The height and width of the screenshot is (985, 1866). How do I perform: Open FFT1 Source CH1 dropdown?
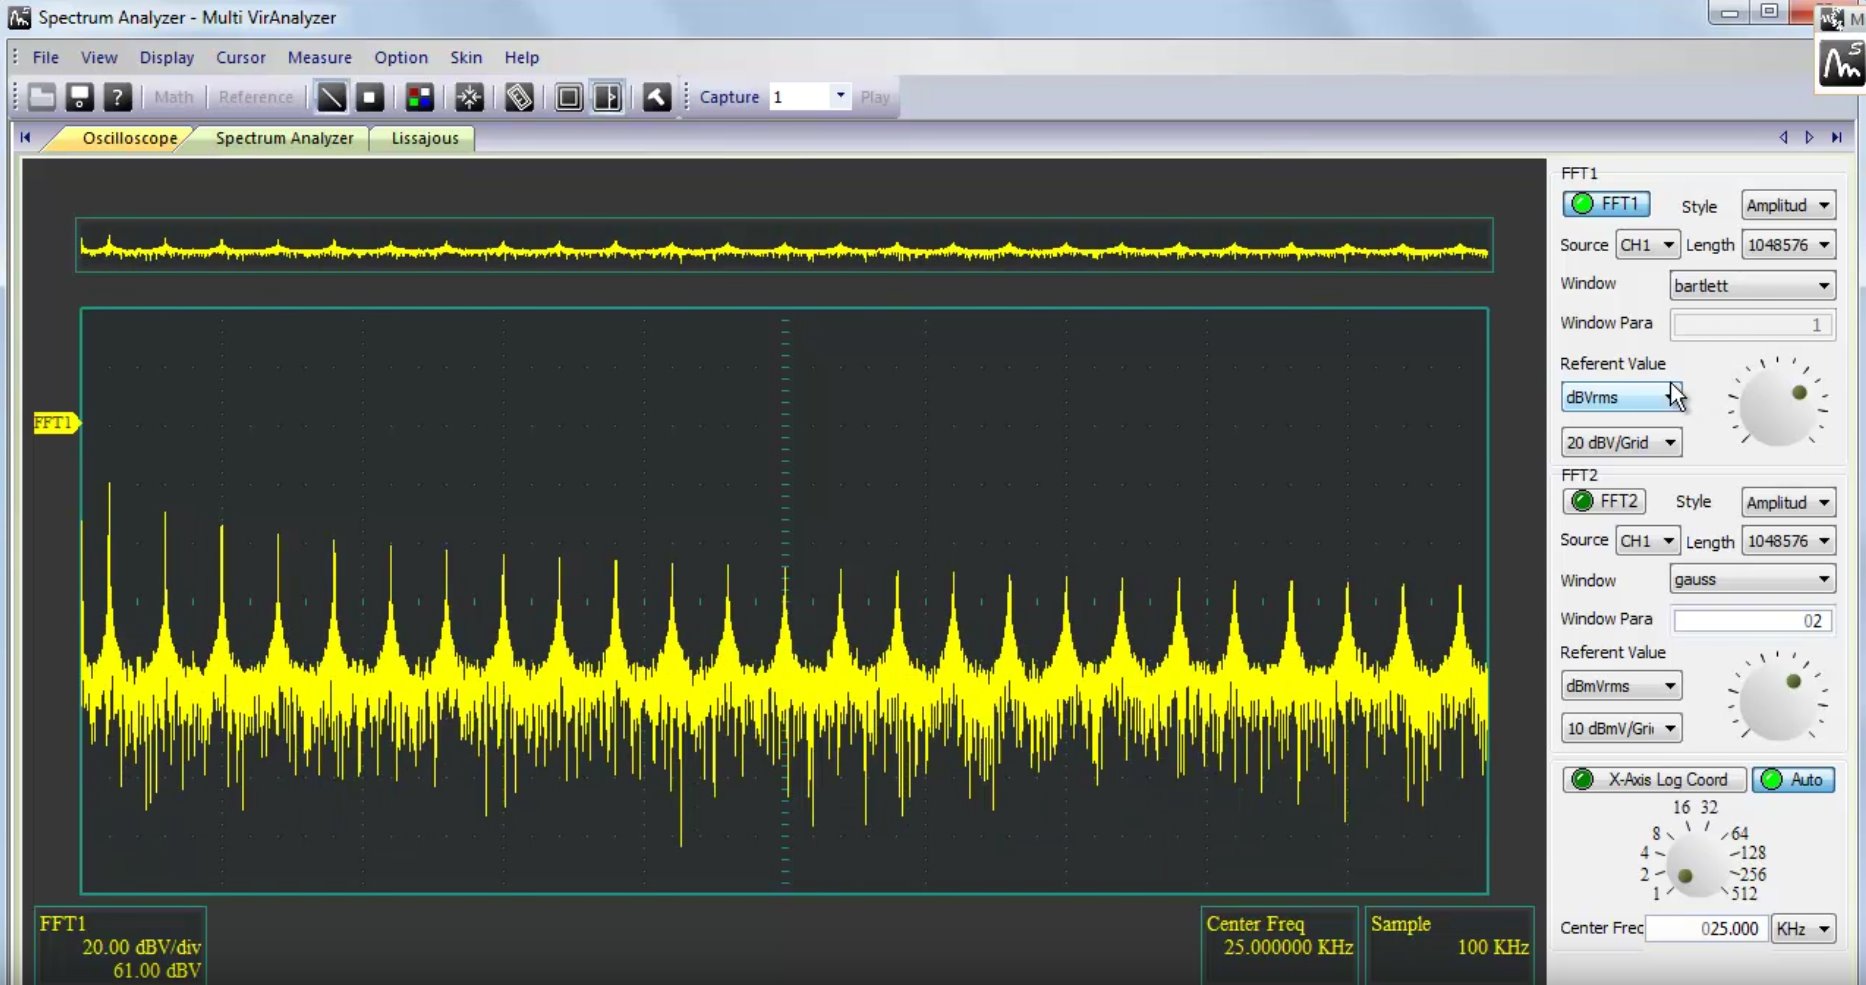tap(1647, 245)
